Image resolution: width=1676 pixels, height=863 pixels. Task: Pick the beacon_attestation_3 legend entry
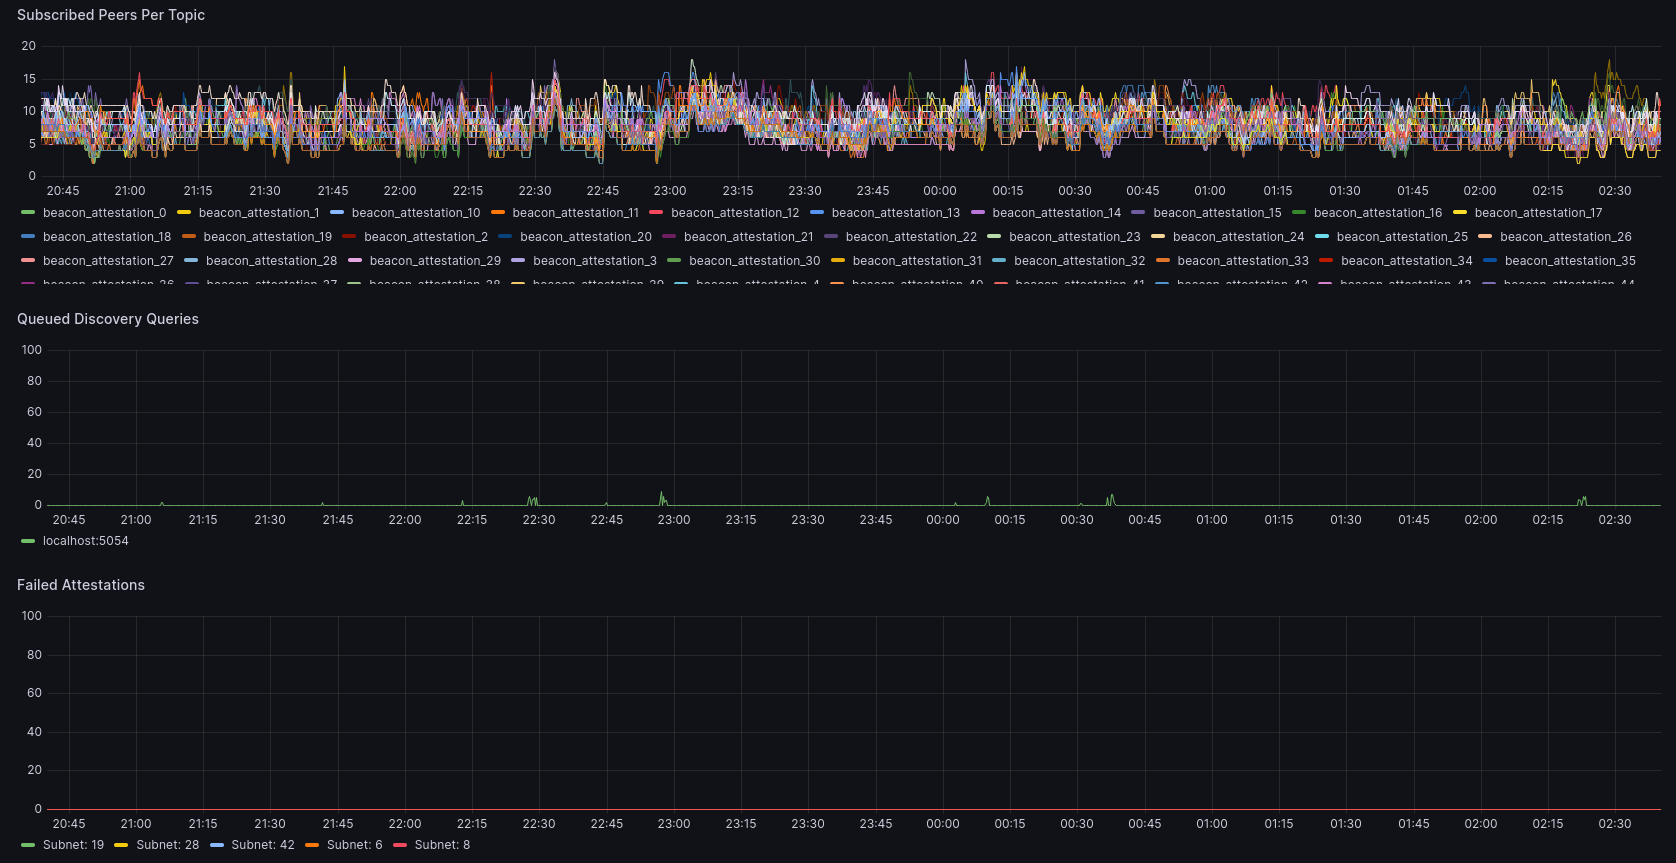point(595,261)
